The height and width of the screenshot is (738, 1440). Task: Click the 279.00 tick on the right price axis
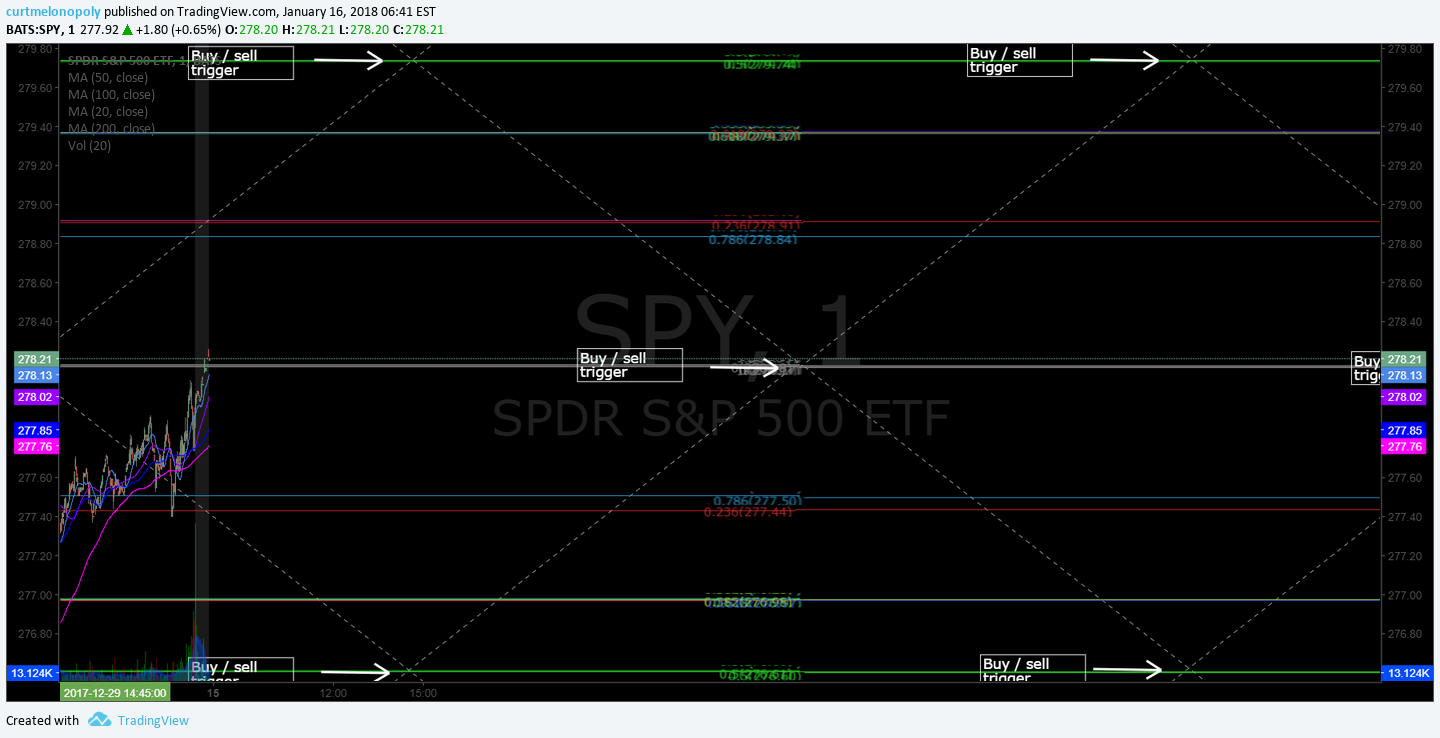click(1405, 205)
